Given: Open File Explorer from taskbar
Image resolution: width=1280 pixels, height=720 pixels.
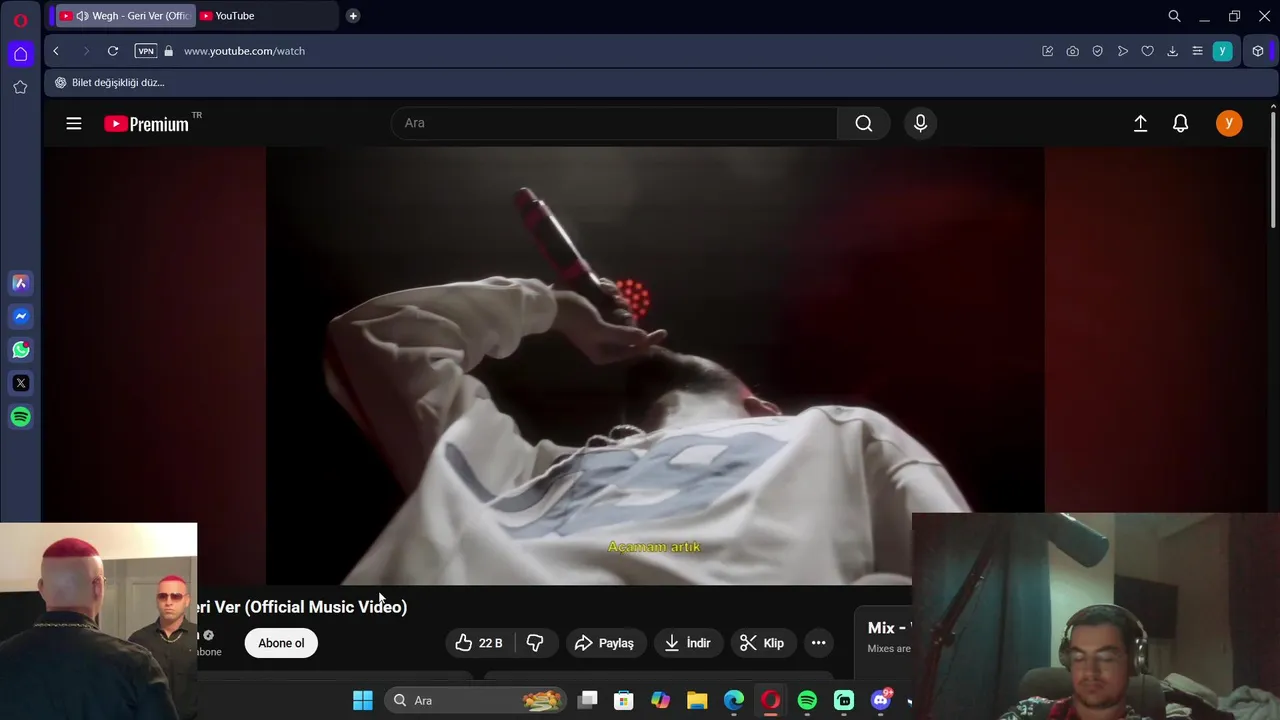Looking at the screenshot, I should tap(697, 700).
